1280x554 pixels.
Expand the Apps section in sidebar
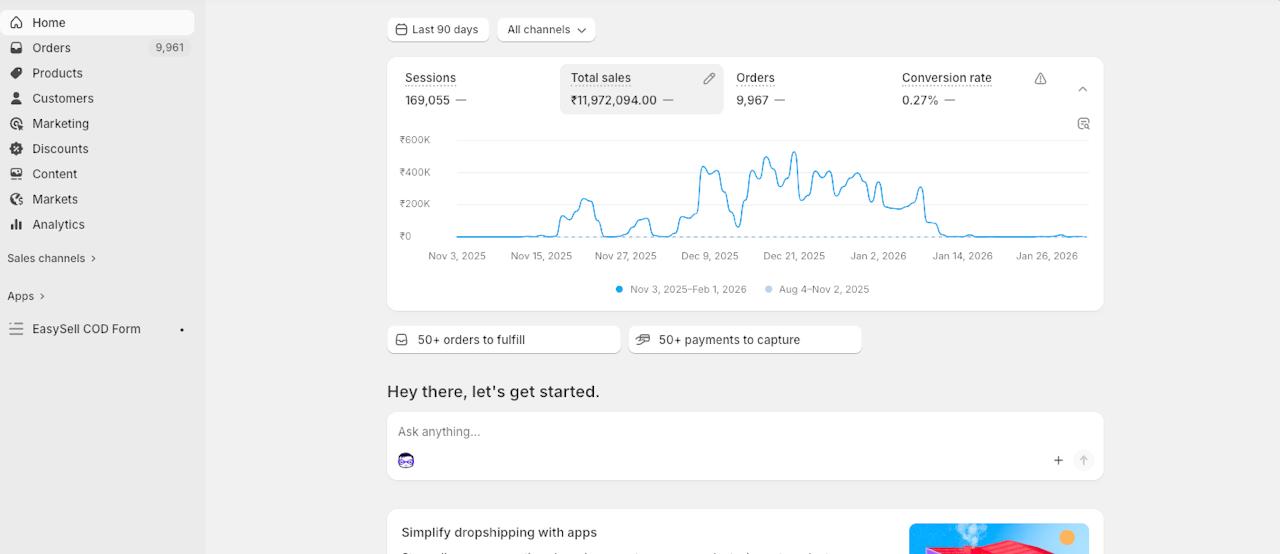[x=26, y=296]
